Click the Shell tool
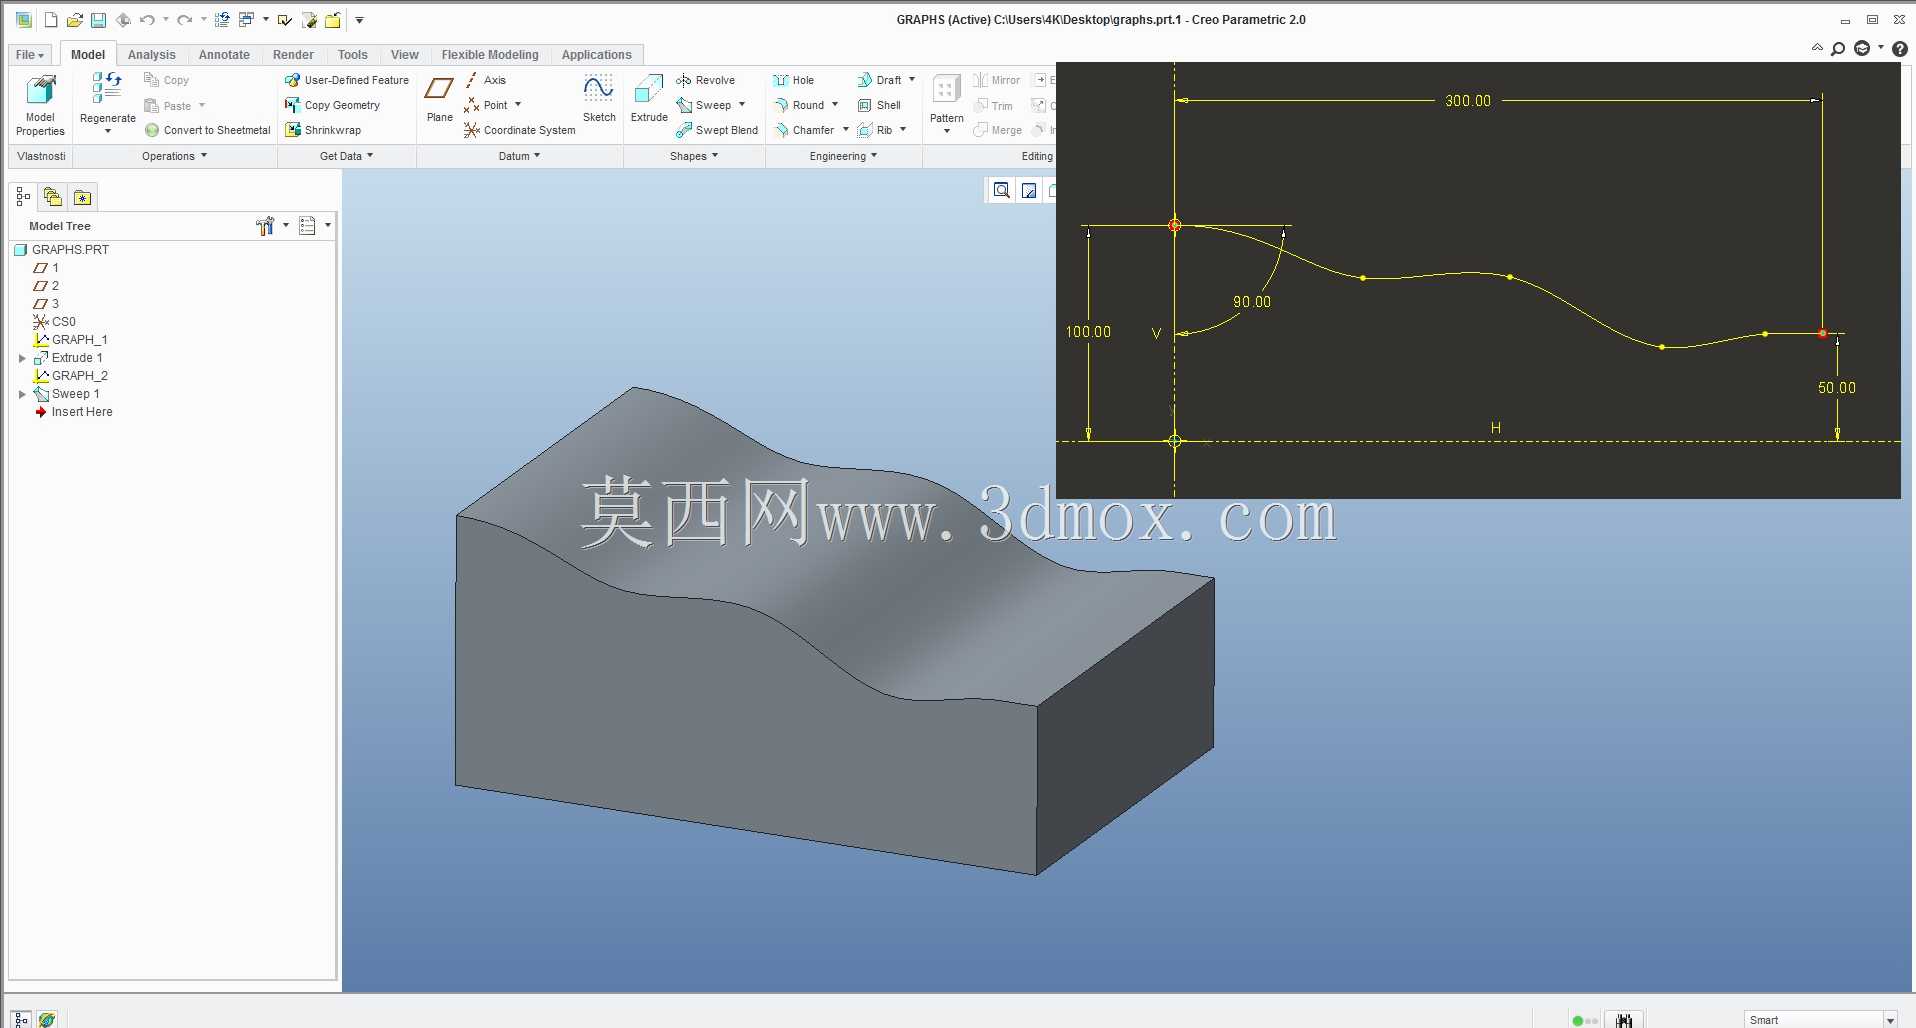Screen dimensions: 1916x1028 (x=879, y=105)
